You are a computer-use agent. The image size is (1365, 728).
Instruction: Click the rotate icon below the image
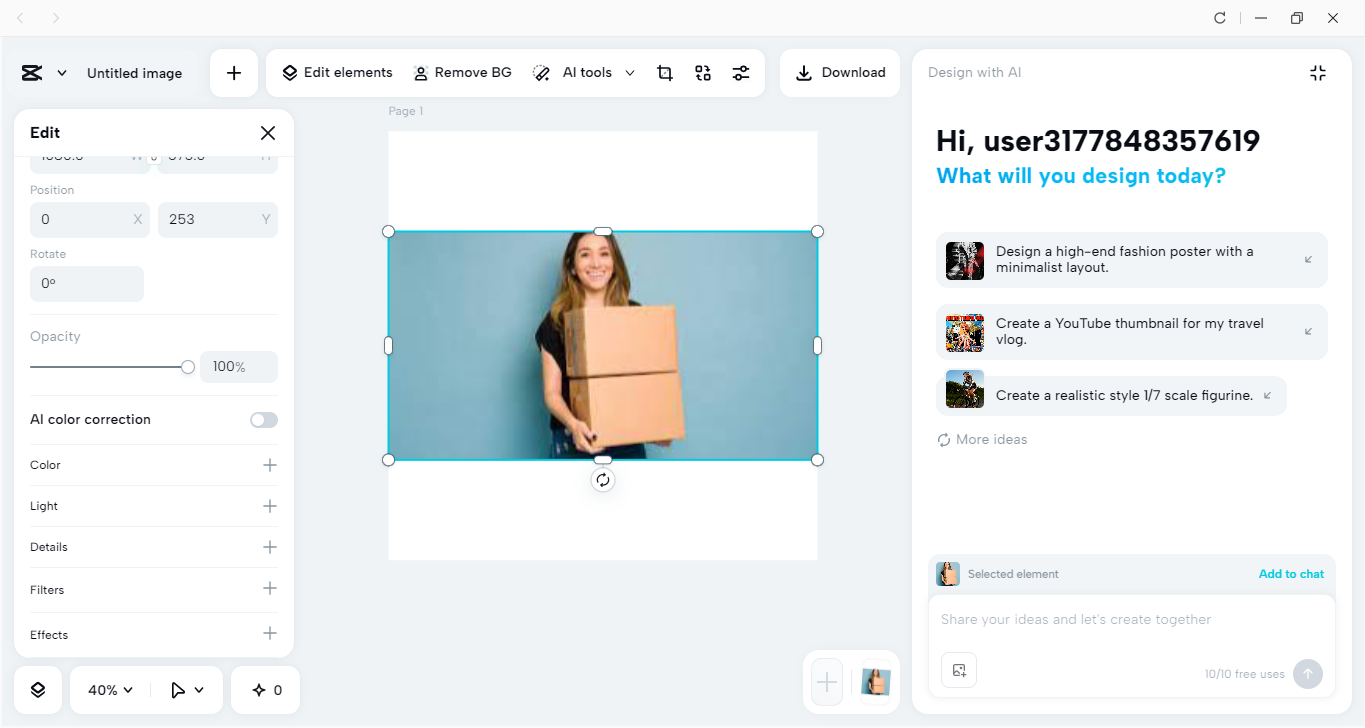click(x=603, y=480)
